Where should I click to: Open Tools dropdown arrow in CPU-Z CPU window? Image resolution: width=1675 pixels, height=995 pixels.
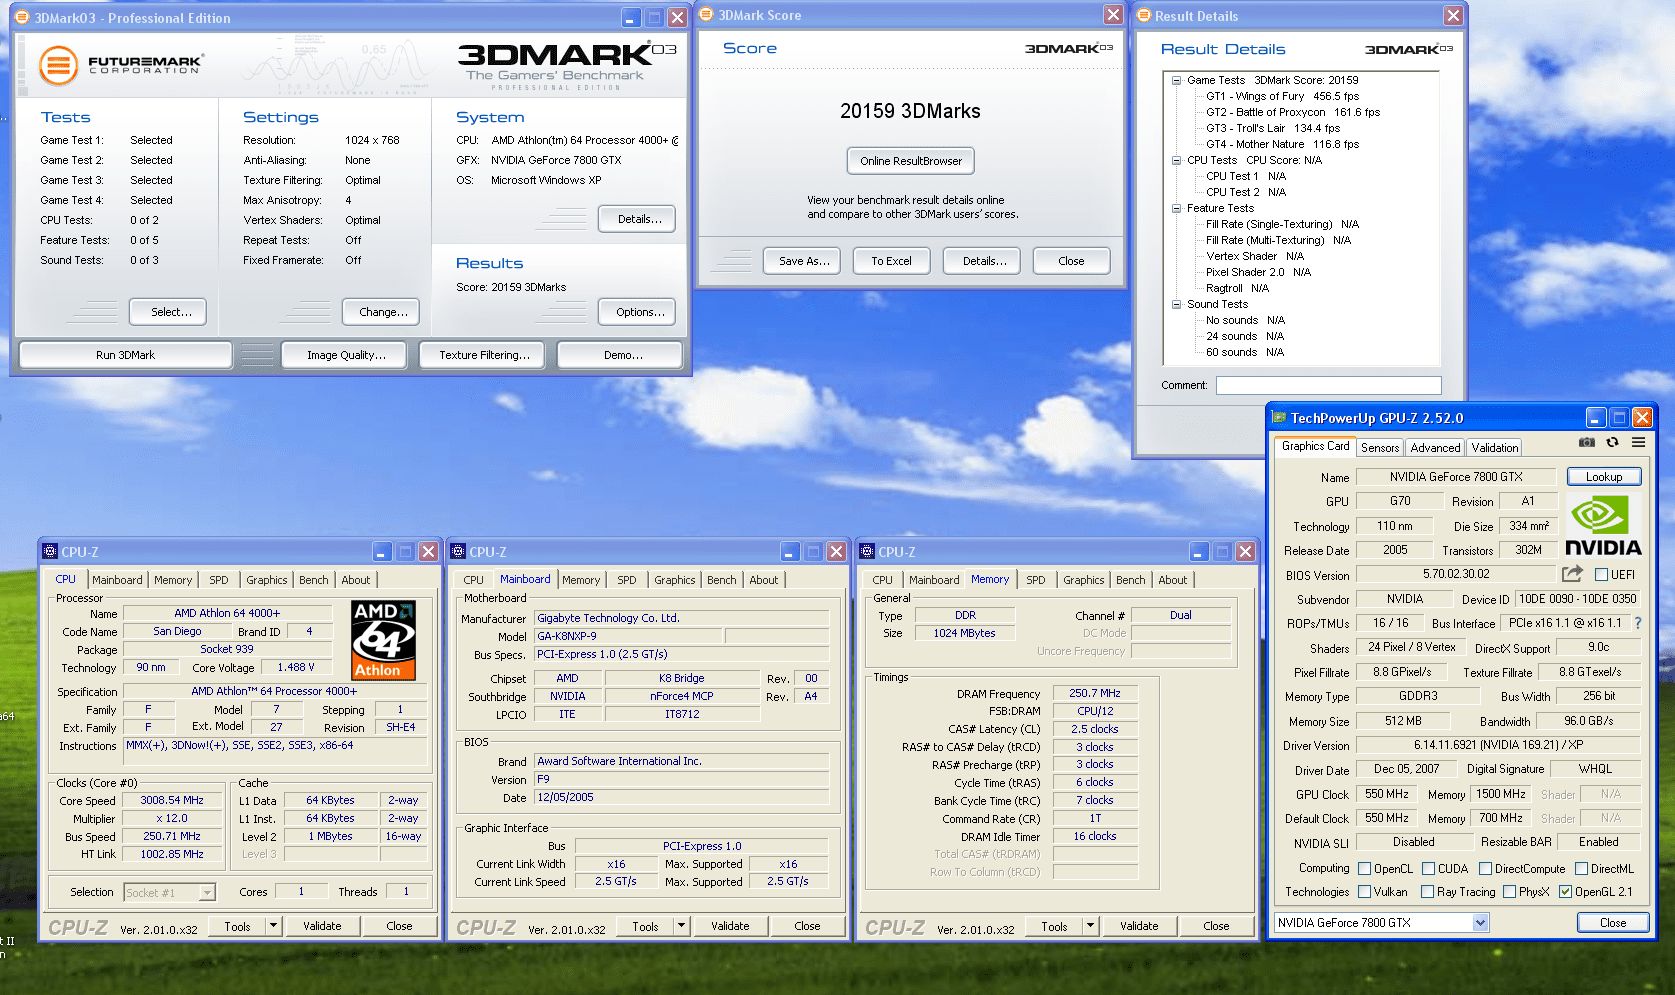point(273,926)
